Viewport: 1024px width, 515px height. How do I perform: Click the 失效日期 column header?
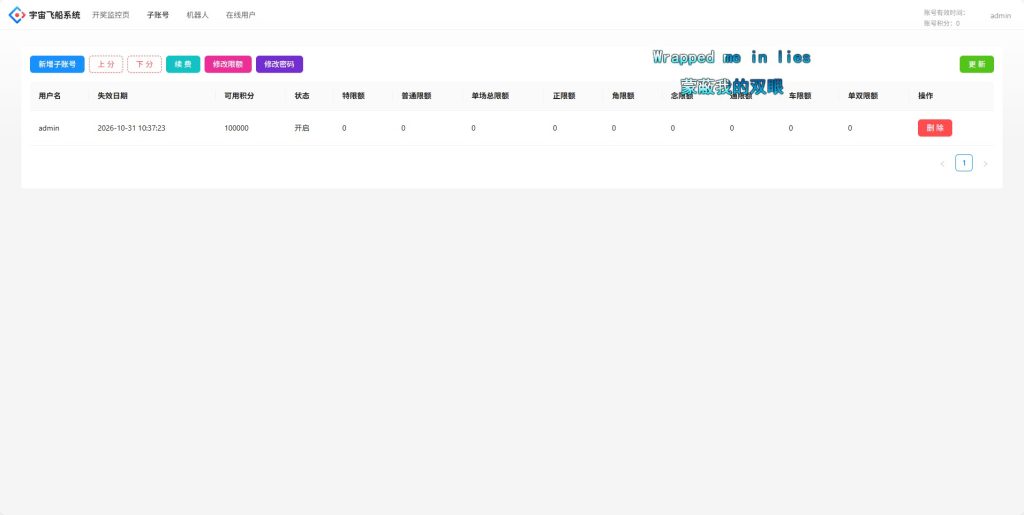click(x=112, y=95)
